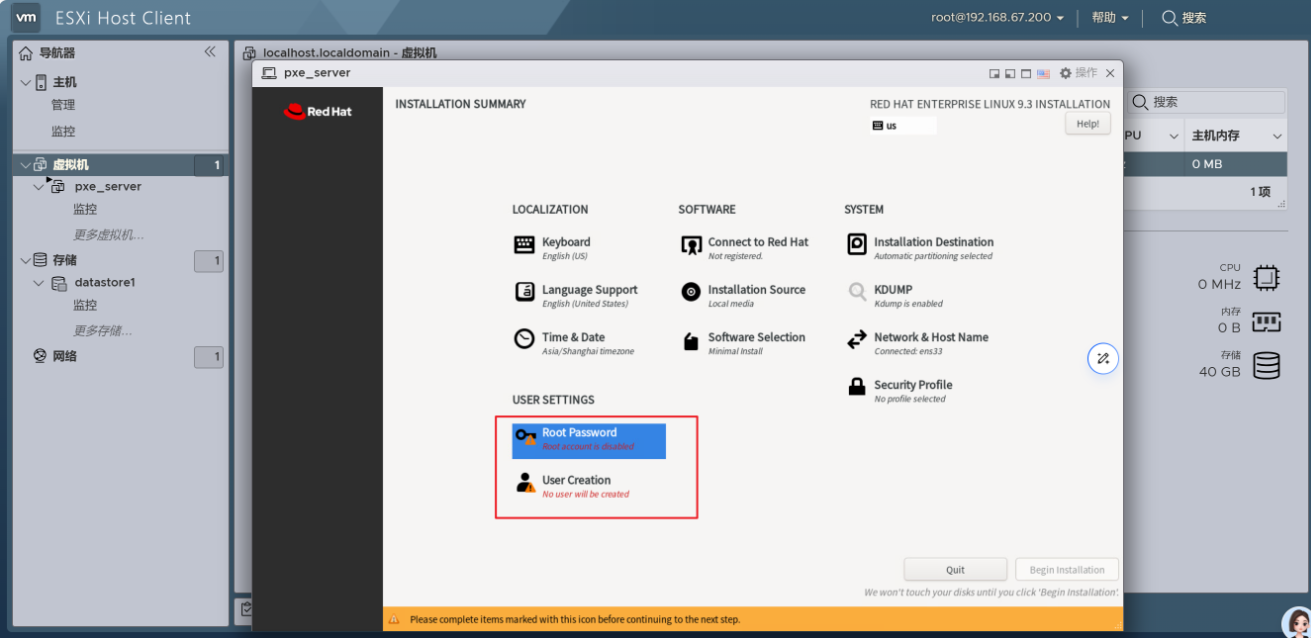The image size is (1311, 638).
Task: Select 管理 under 主机
Action: [x=63, y=105]
